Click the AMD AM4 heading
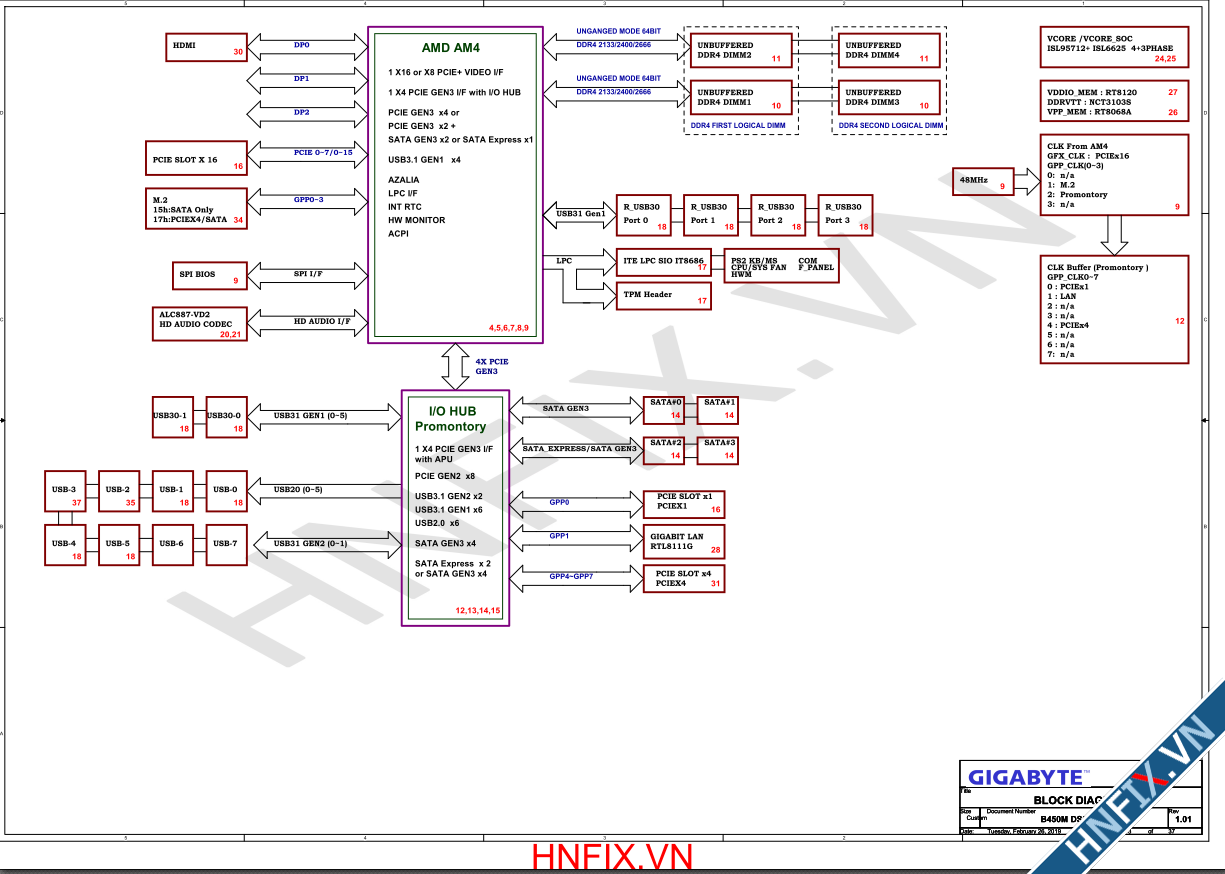 tap(449, 48)
